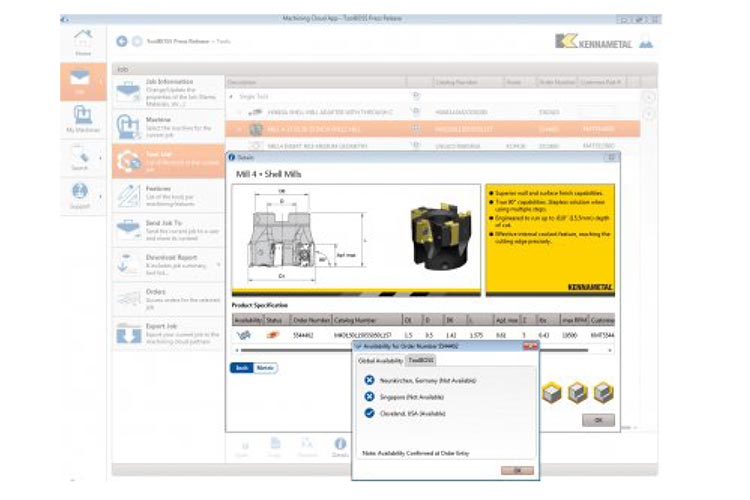750x500 pixels.
Task: Click the black shell mill product photo
Action: [441, 236]
